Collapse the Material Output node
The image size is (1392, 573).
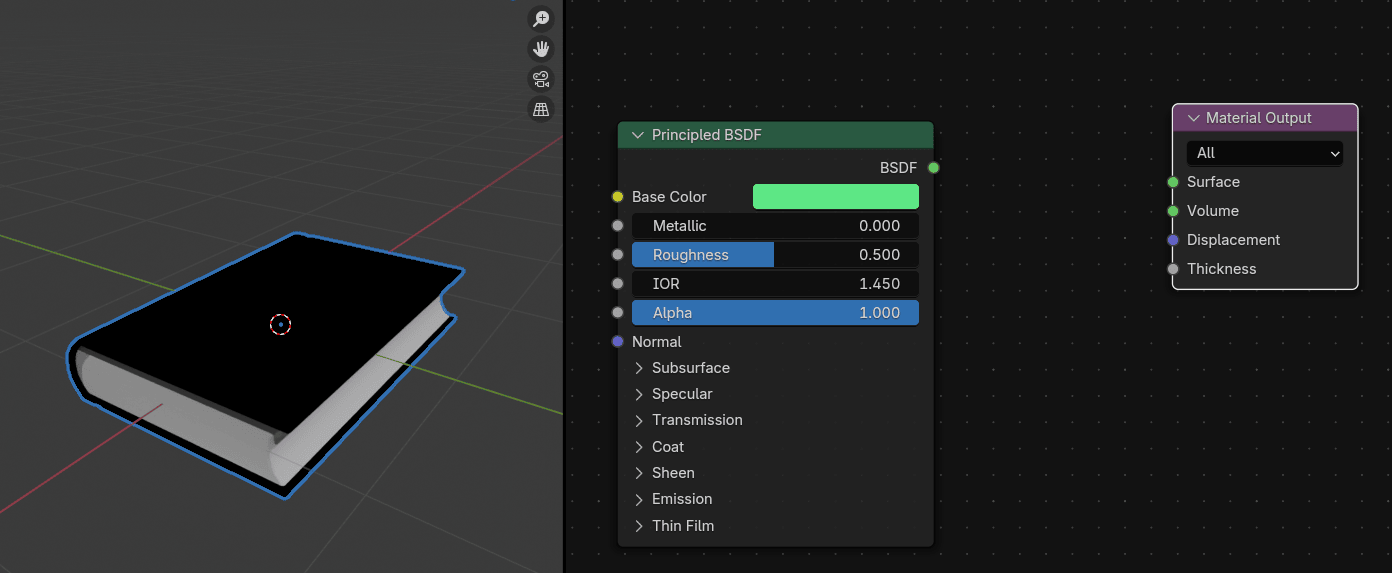pos(1193,118)
